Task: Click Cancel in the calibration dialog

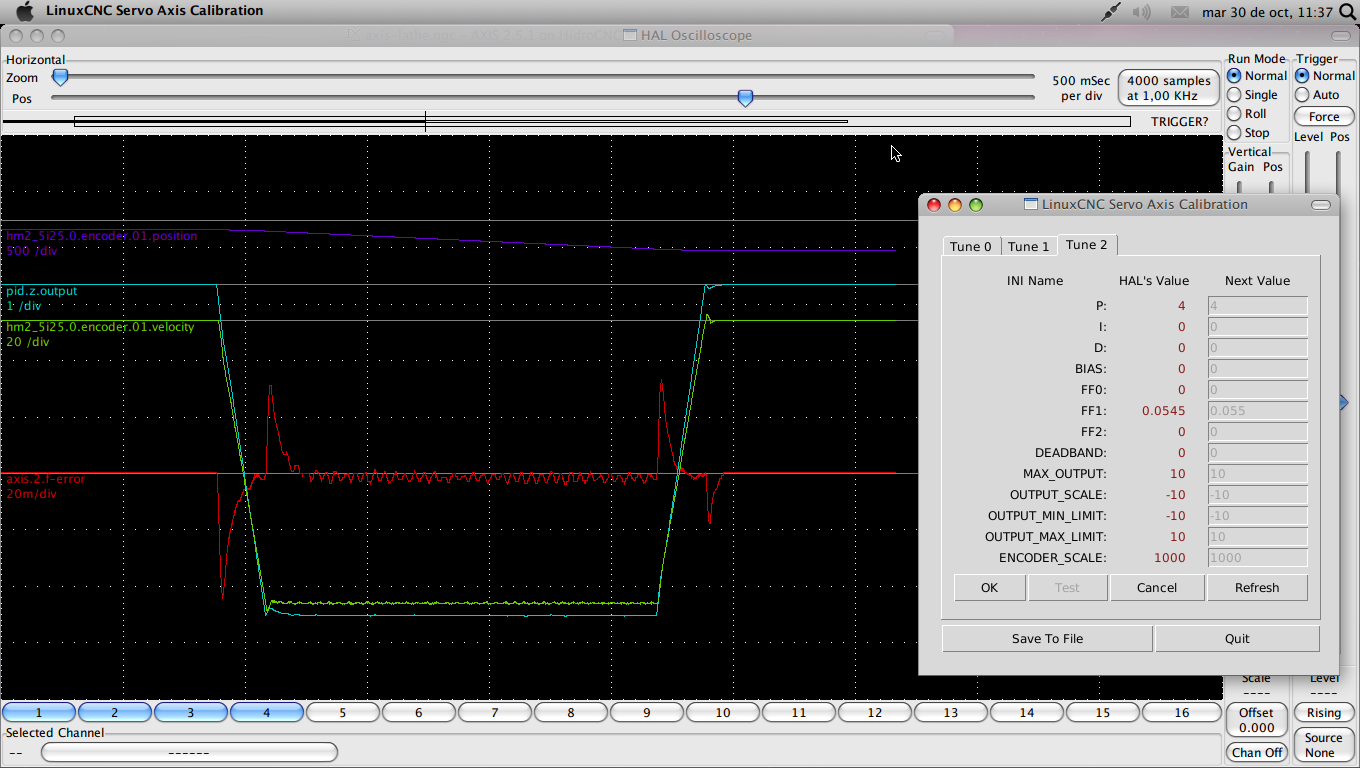Action: point(1157,588)
